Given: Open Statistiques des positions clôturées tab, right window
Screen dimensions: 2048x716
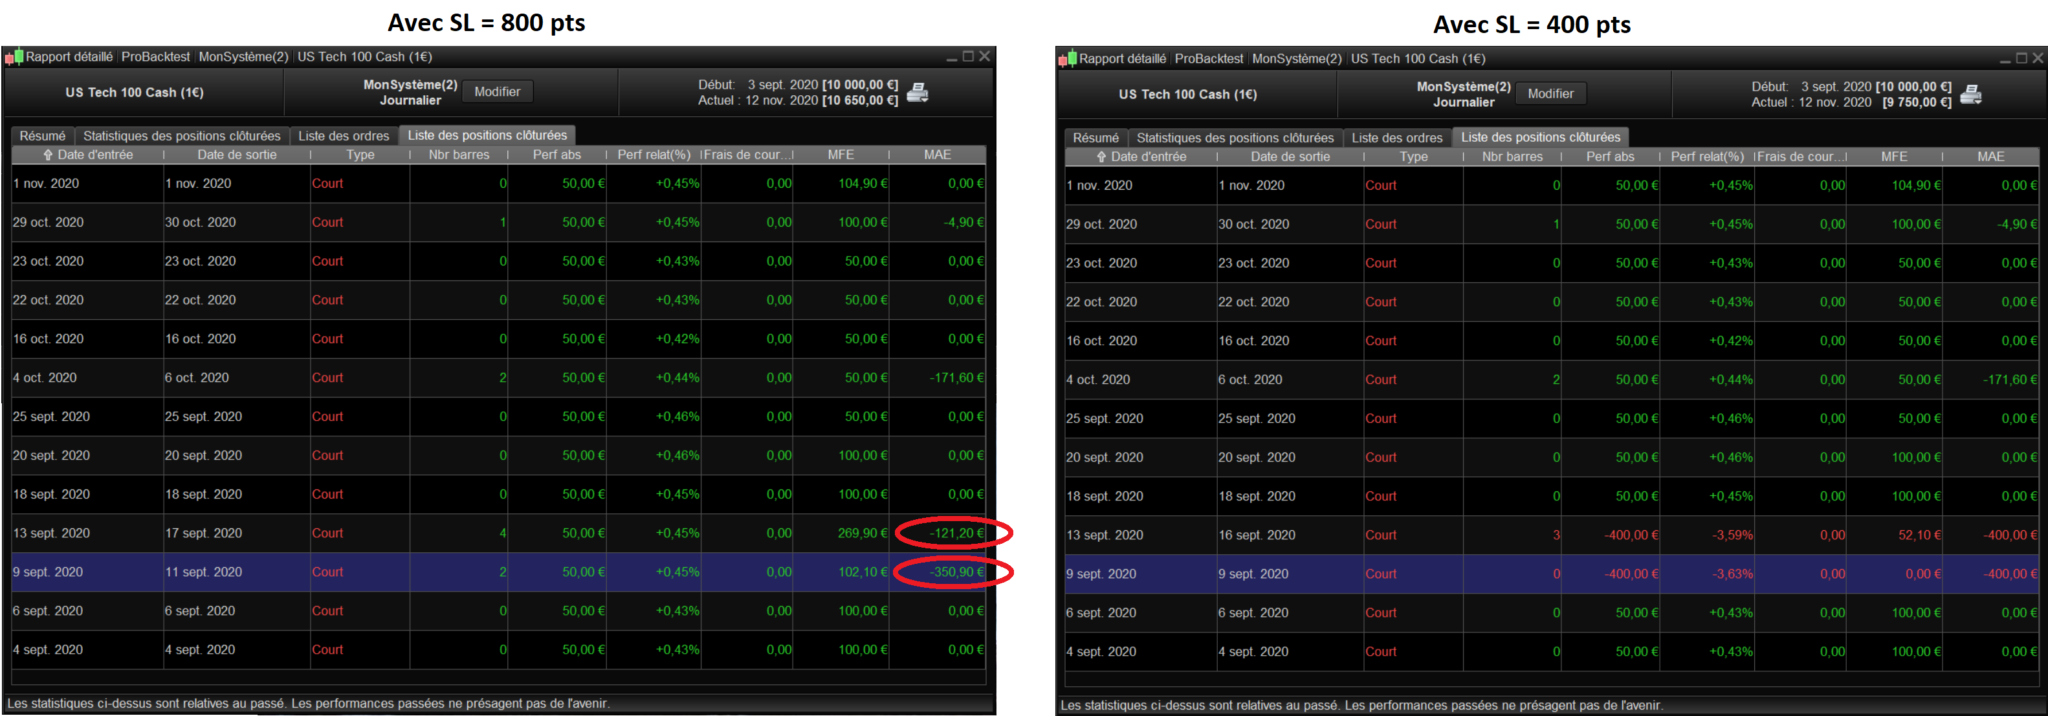Looking at the screenshot, I should pos(1235,138).
